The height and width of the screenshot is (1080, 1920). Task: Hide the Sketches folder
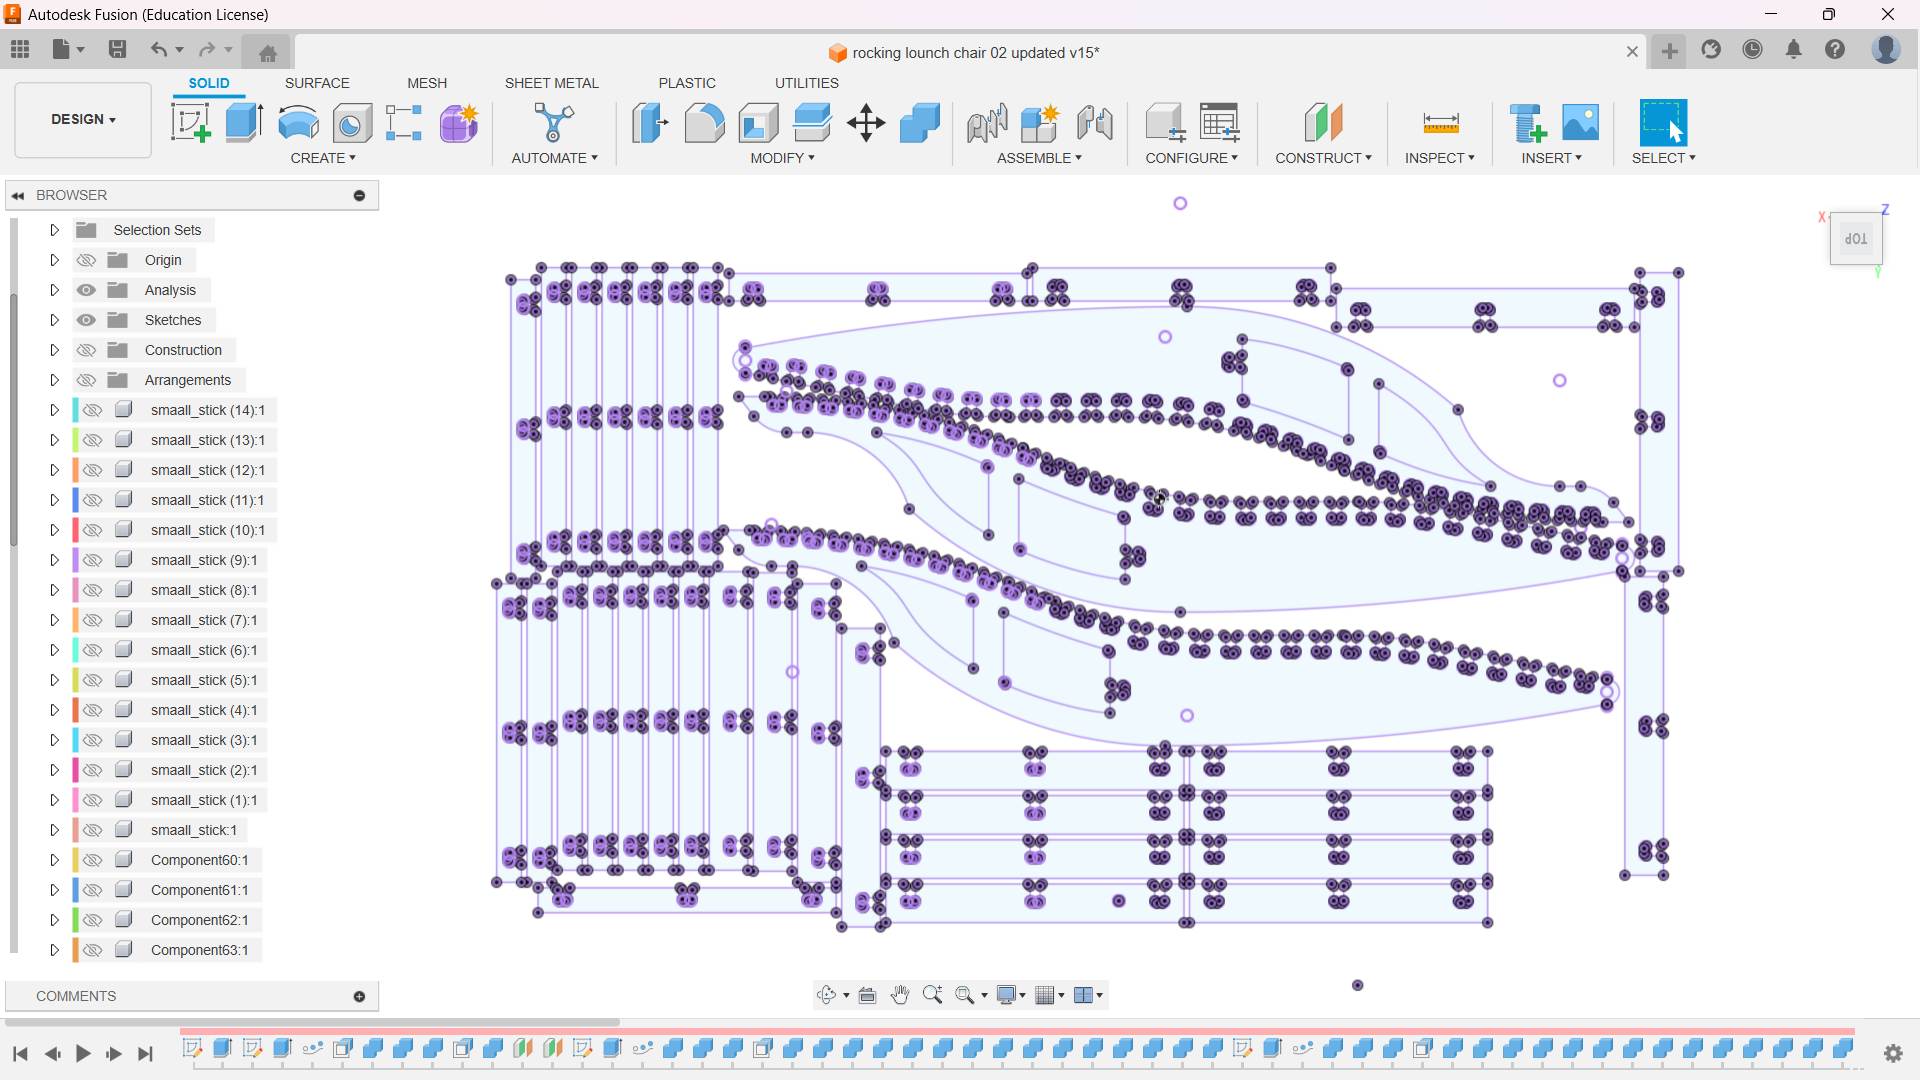click(87, 320)
